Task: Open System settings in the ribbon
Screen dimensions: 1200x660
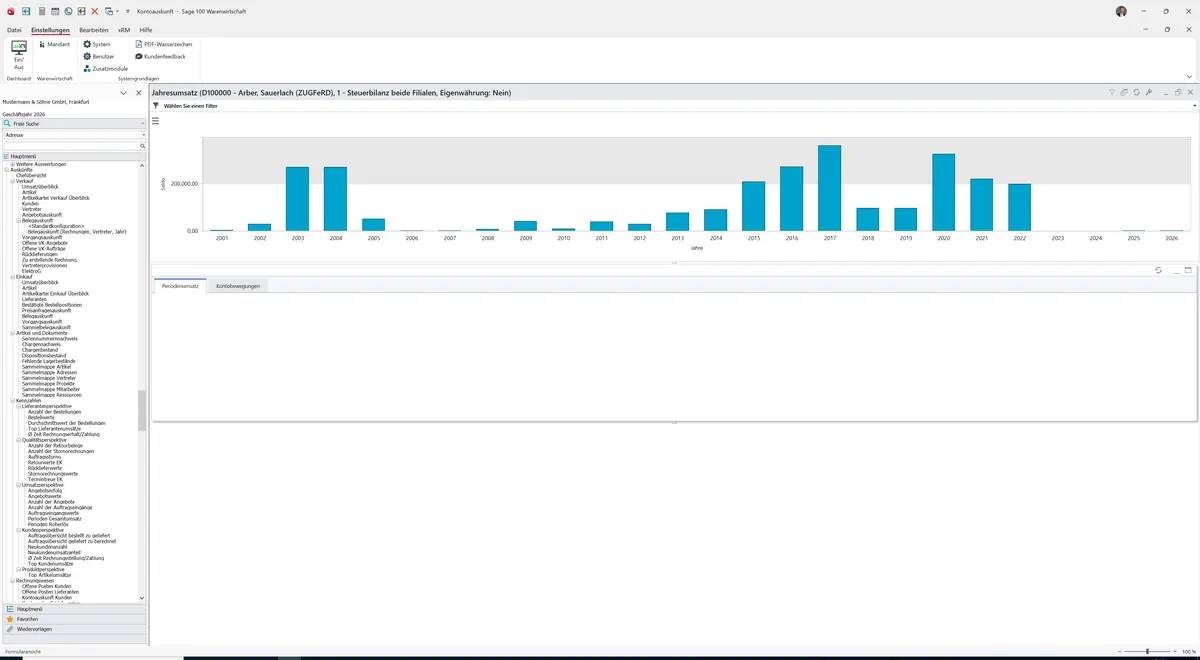Action: coord(97,45)
